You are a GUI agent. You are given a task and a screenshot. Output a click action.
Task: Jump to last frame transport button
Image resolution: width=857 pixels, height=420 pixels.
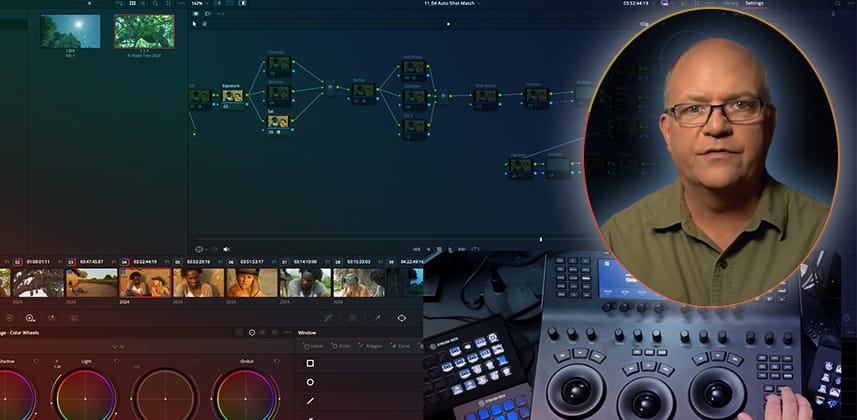click(x=462, y=249)
